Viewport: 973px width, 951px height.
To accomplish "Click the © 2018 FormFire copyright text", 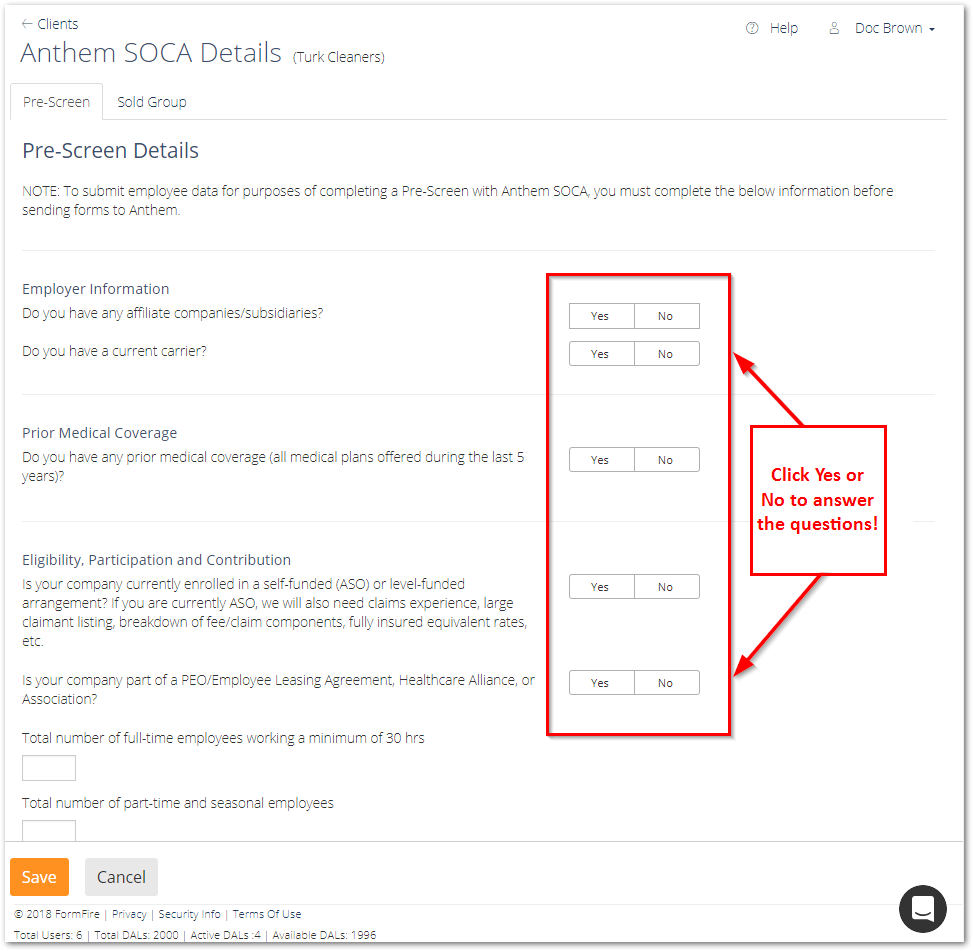I will (56, 914).
